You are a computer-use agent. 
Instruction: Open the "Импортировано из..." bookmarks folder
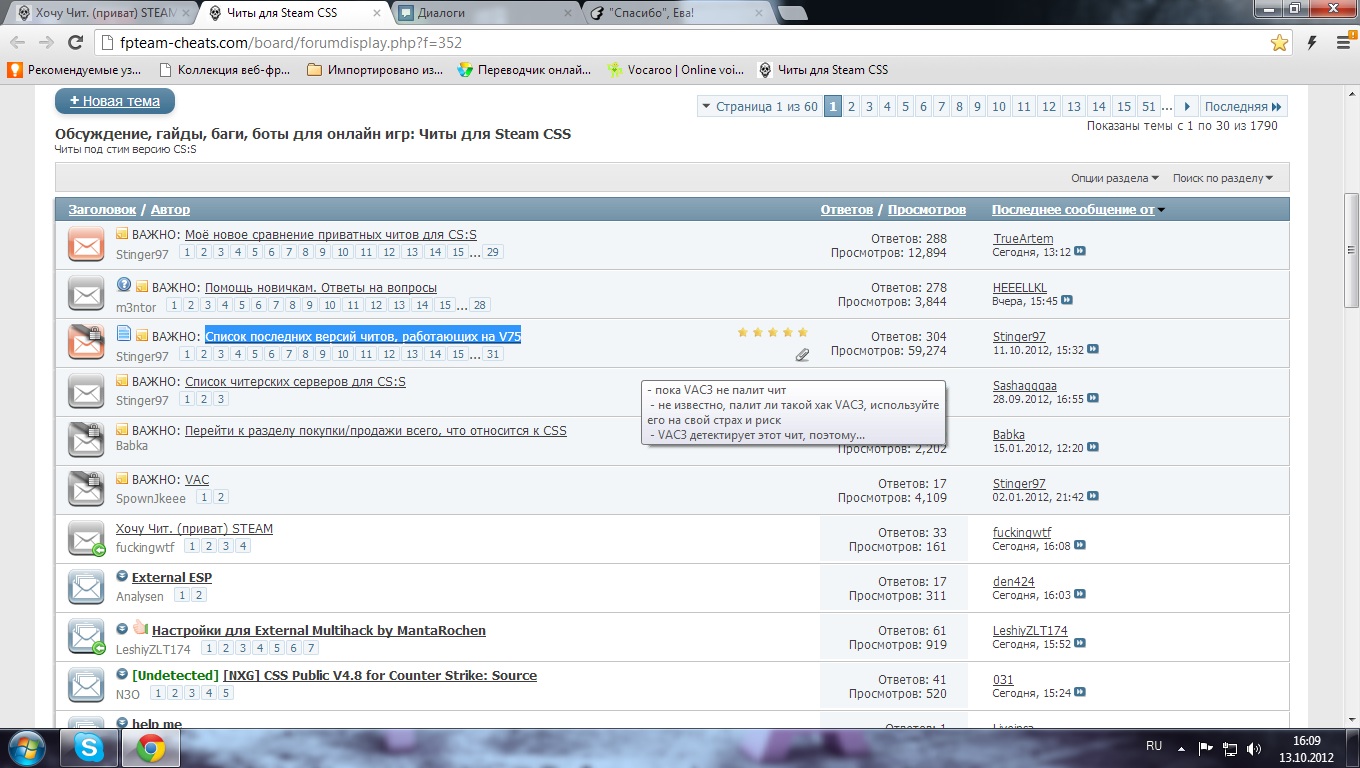click(375, 70)
